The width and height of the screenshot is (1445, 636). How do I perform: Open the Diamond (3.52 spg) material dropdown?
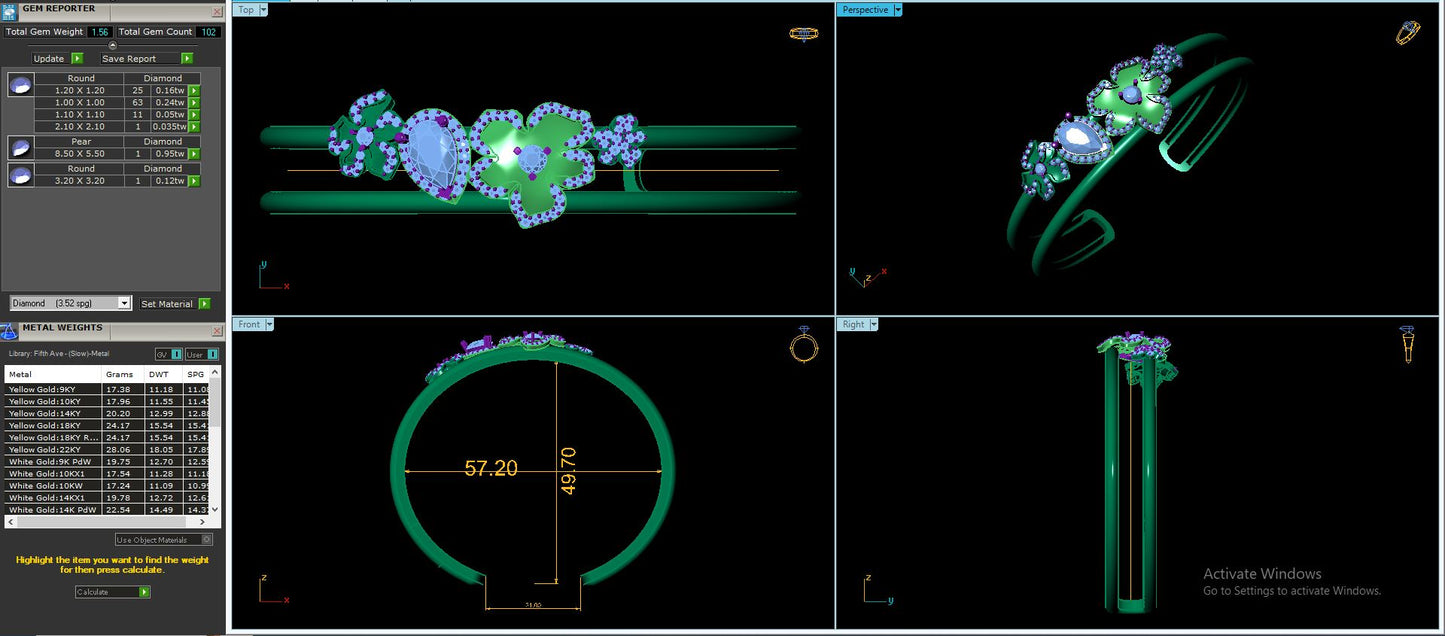coord(125,303)
